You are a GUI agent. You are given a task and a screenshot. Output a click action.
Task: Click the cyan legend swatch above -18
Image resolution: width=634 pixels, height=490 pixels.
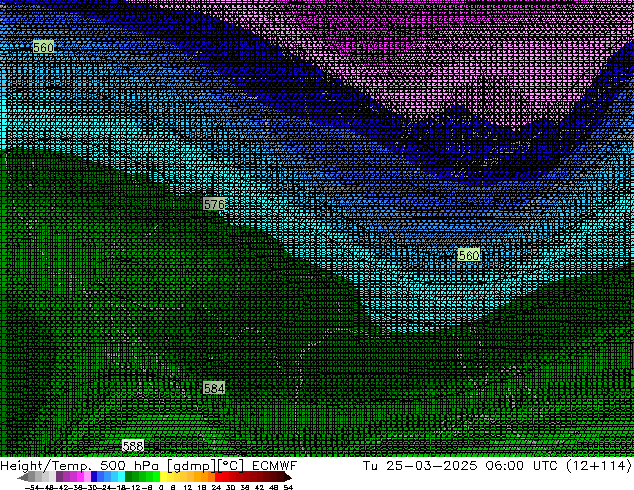point(121,476)
